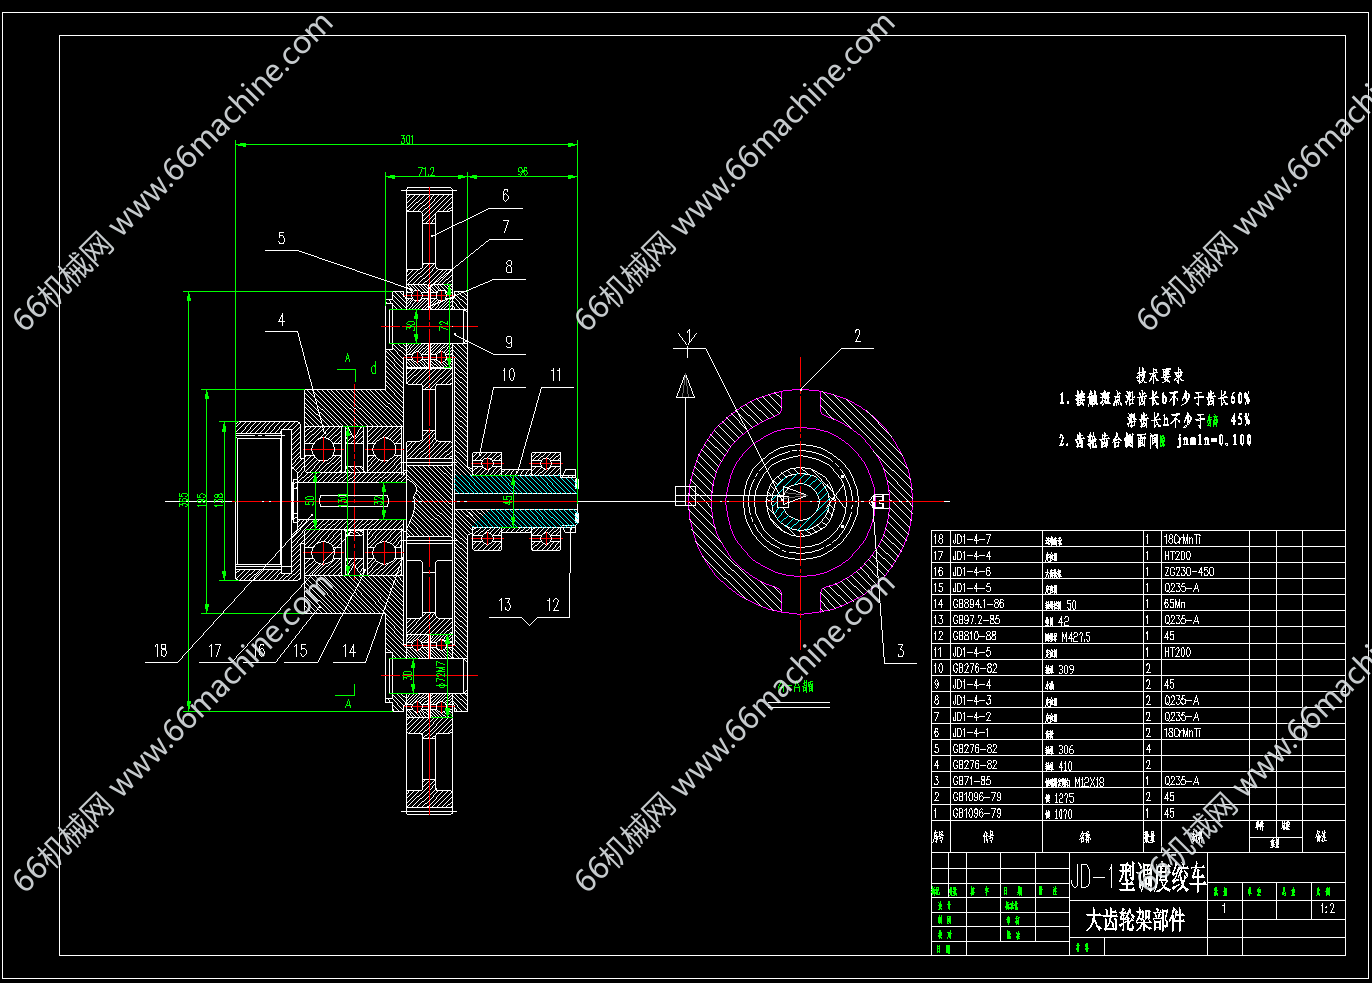Click part code JD1-4-7 in parts list
Image resolution: width=1372 pixels, height=983 pixels.
point(971,540)
